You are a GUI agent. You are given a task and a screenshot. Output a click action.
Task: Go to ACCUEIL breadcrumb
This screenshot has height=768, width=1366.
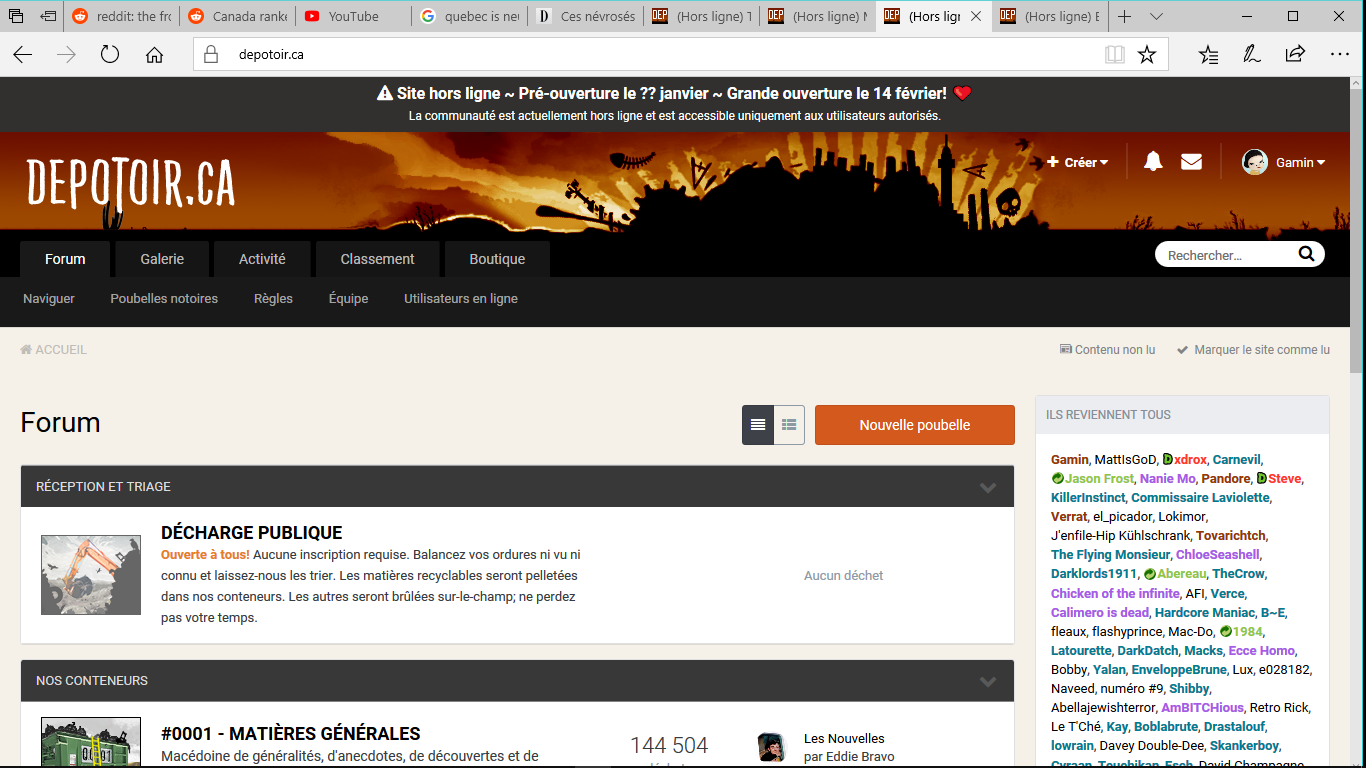53,350
